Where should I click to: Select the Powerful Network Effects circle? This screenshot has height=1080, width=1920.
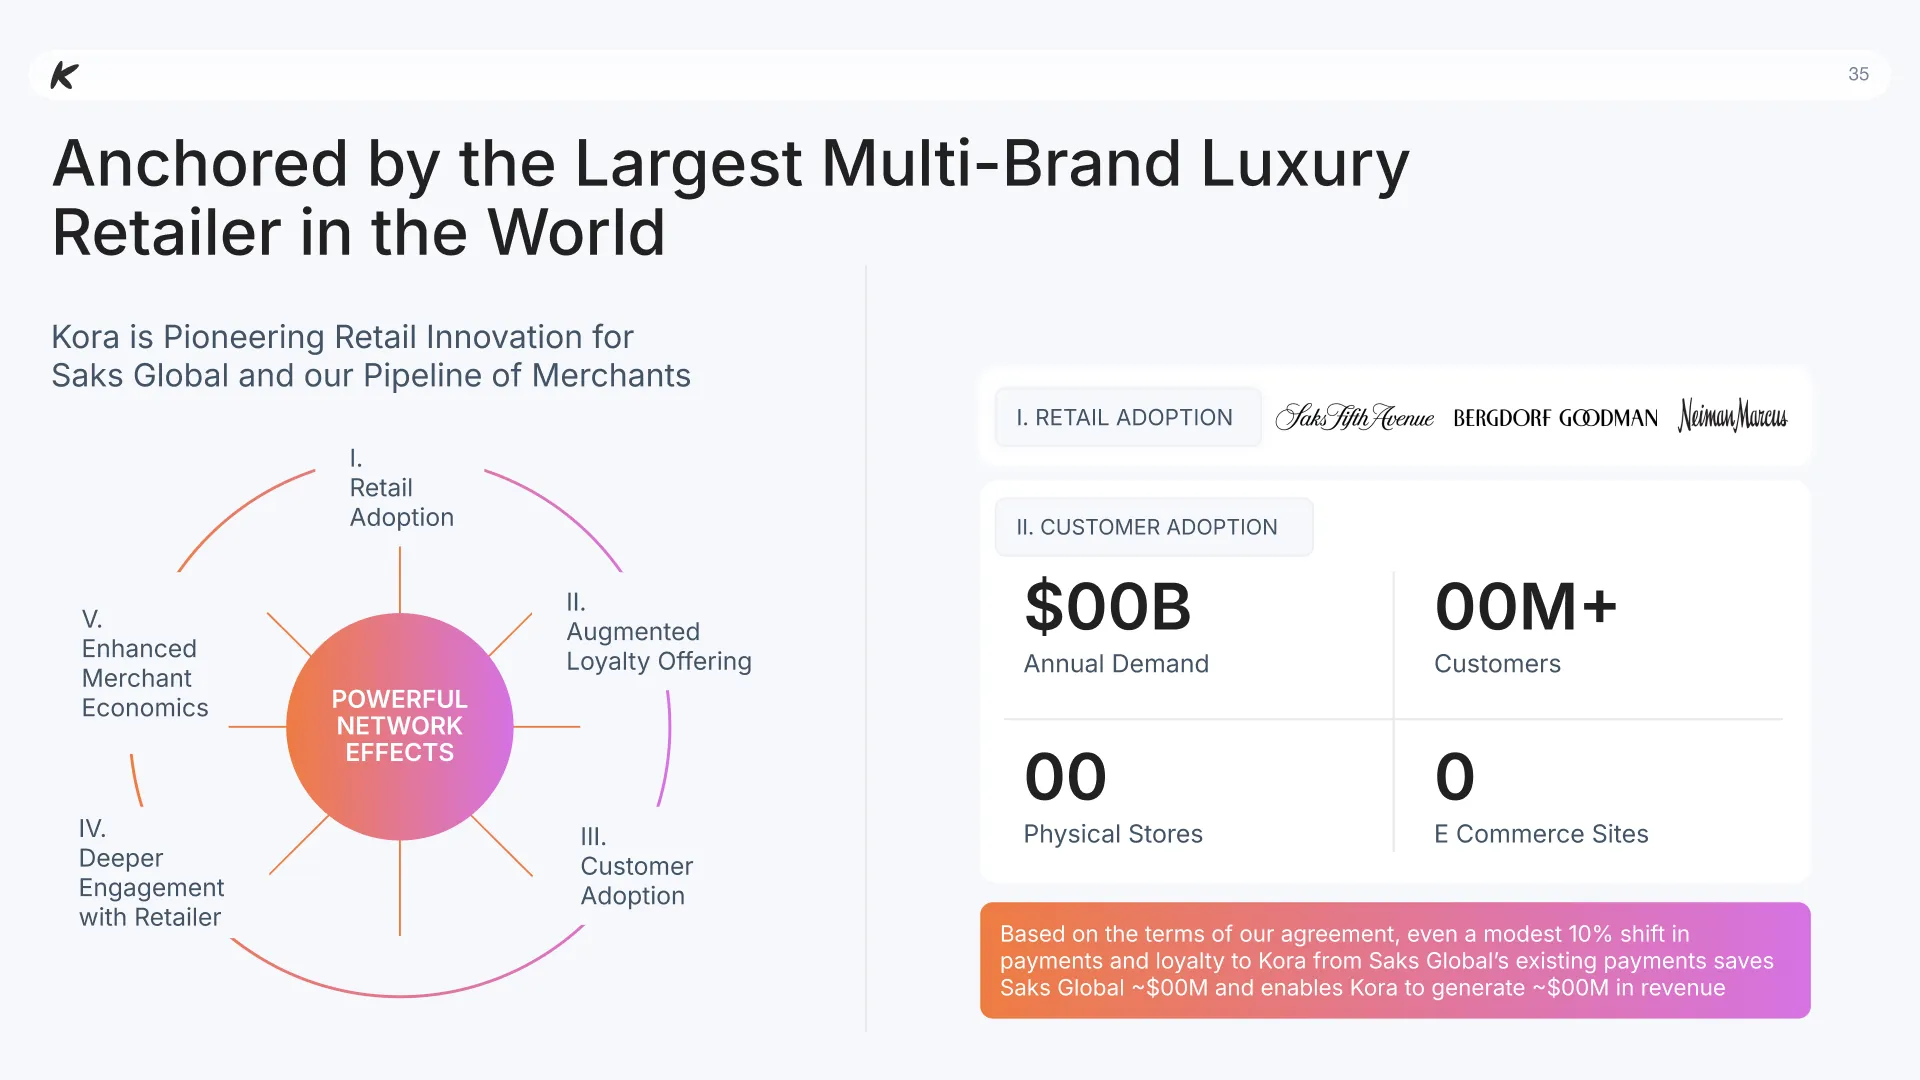pos(400,727)
